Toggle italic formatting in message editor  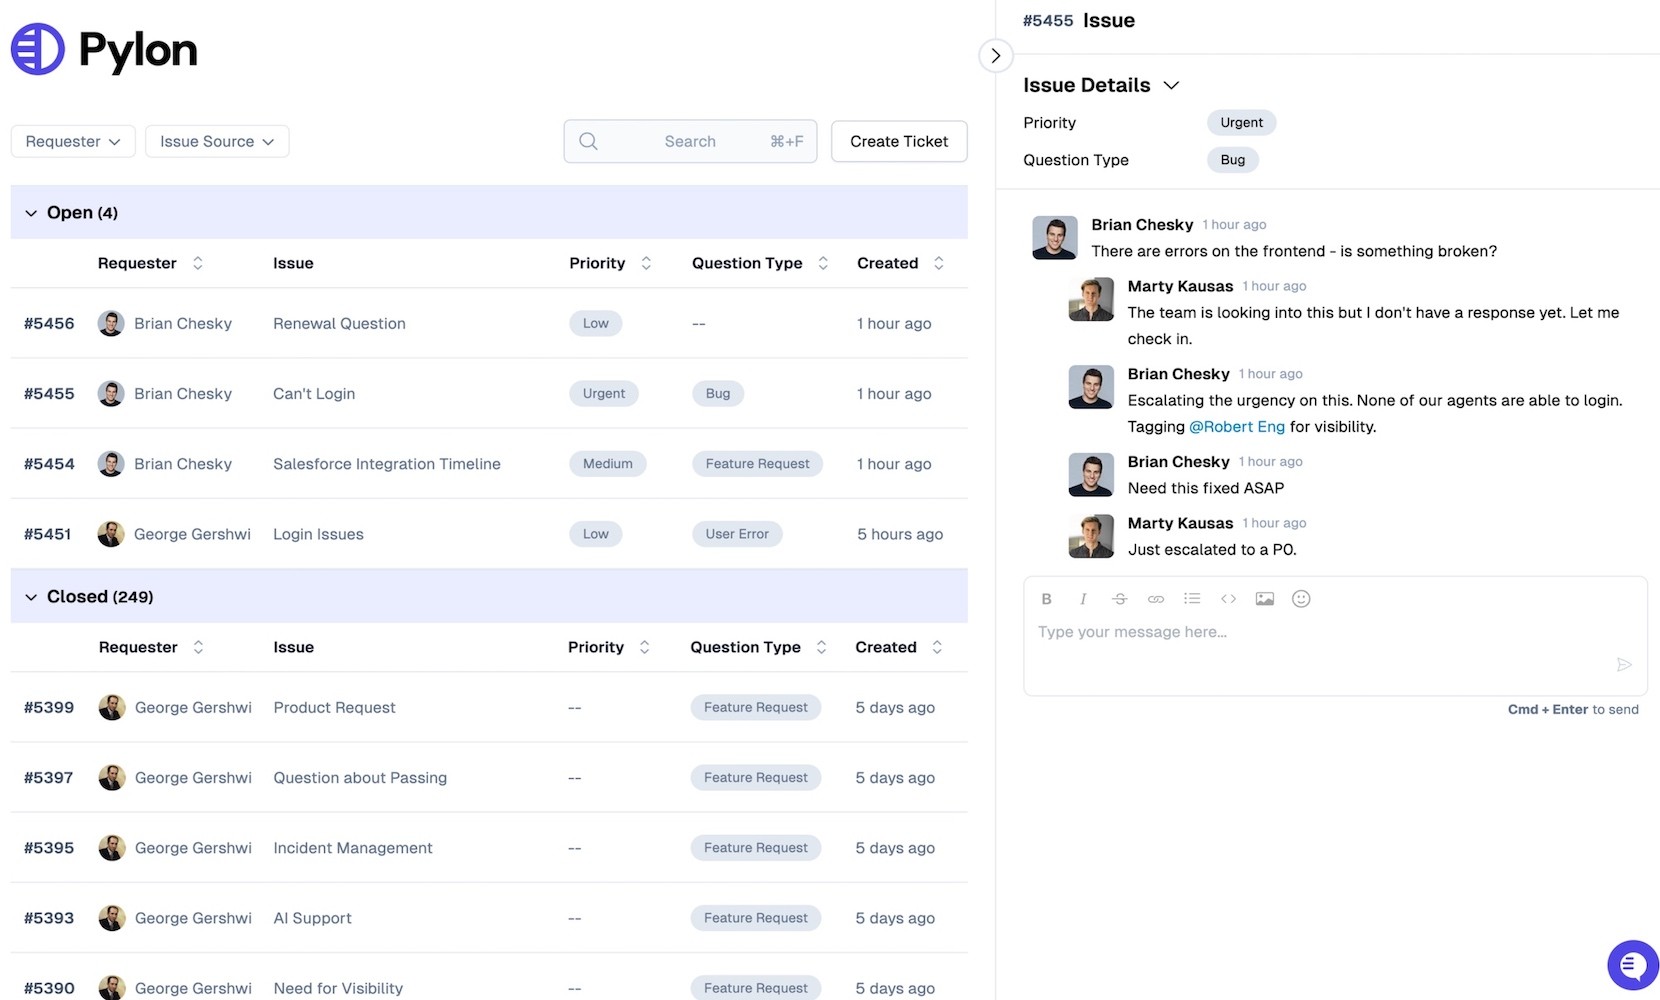point(1082,599)
